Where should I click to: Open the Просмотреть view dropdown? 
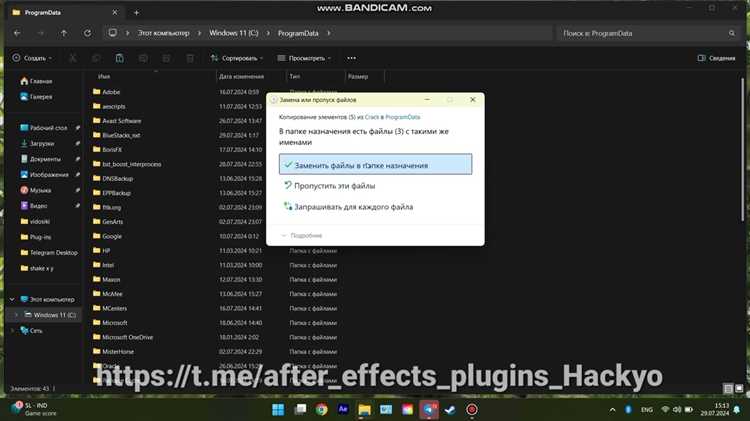coord(304,58)
